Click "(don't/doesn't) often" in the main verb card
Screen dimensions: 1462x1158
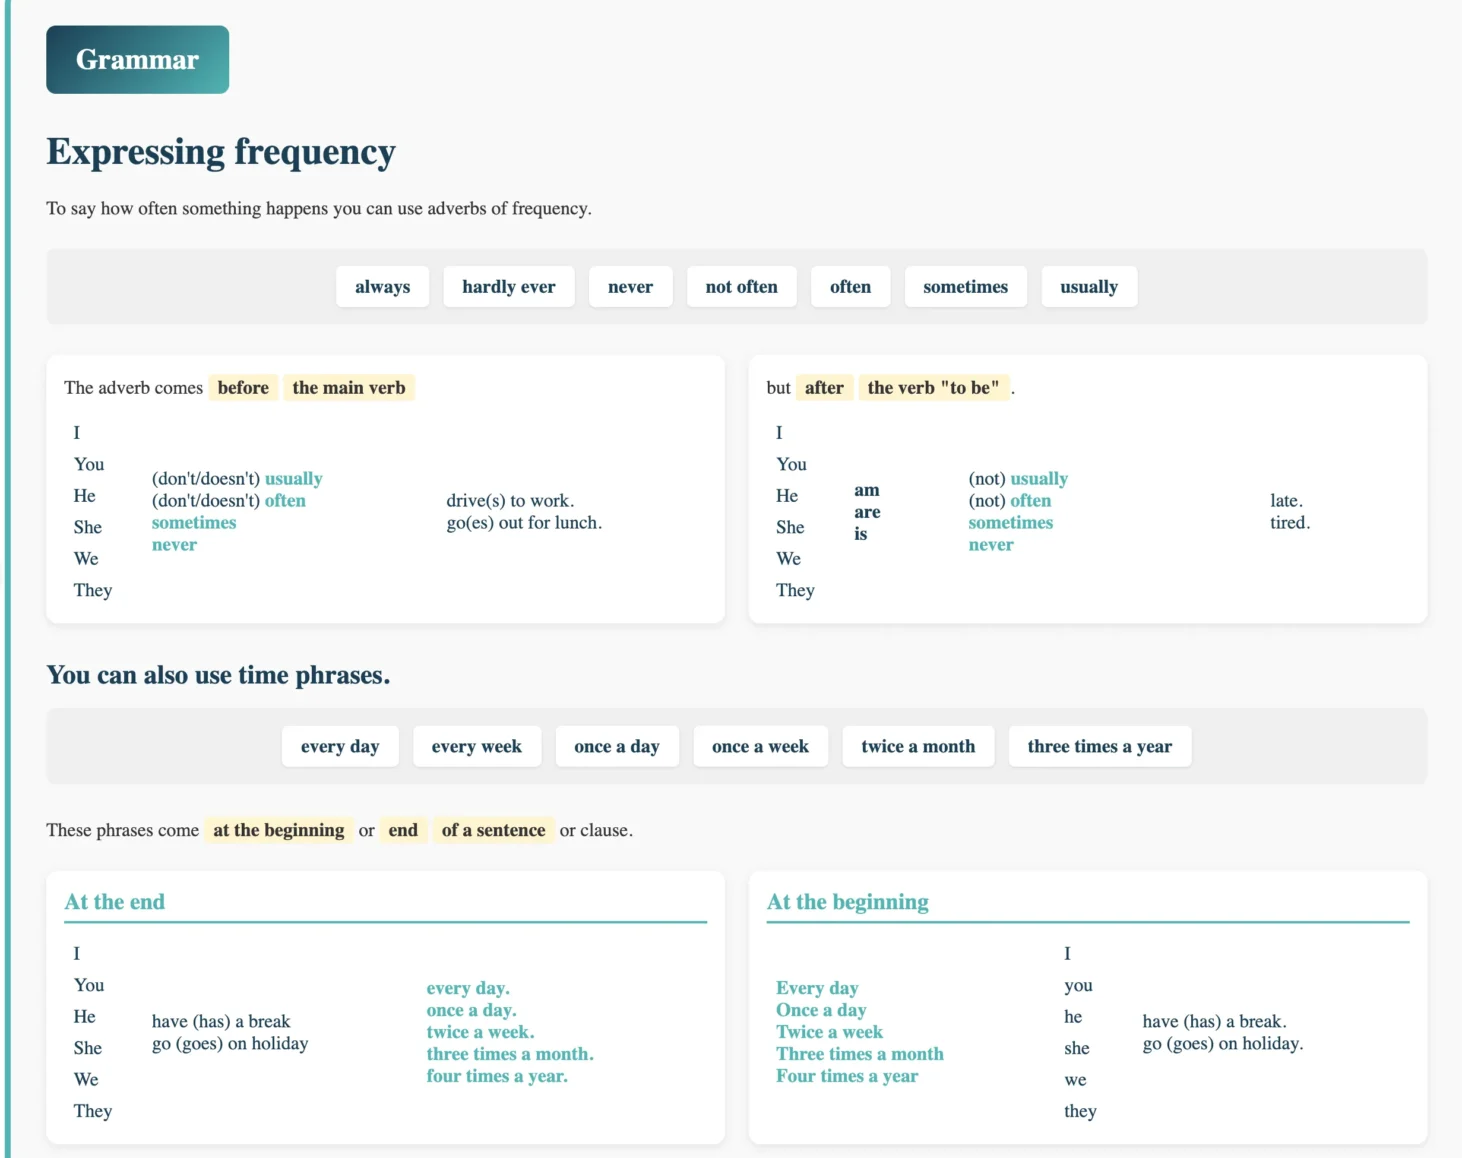coord(229,501)
